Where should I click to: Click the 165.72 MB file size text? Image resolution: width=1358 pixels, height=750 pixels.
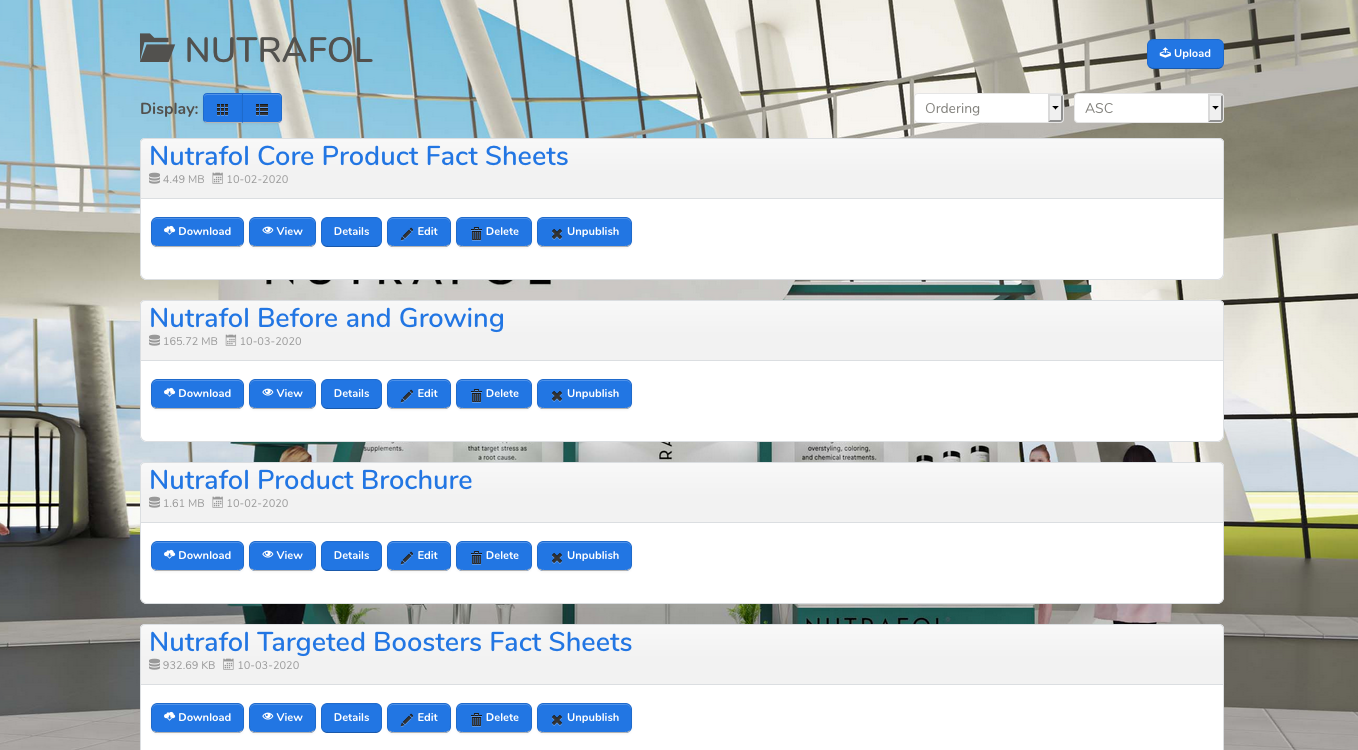click(x=190, y=341)
